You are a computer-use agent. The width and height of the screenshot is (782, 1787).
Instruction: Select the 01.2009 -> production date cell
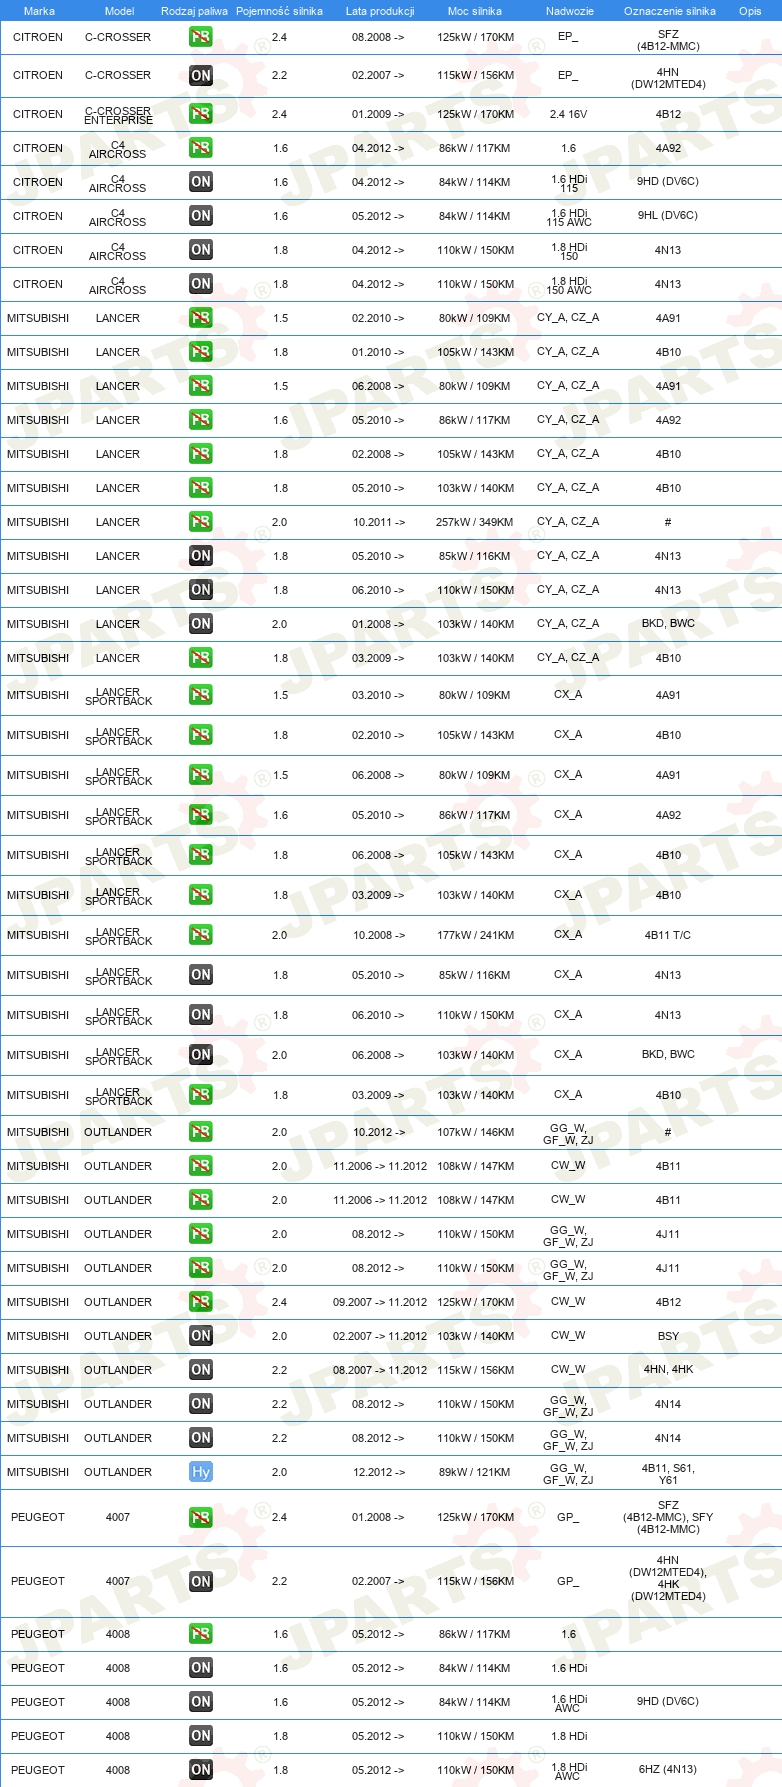coord(379,114)
